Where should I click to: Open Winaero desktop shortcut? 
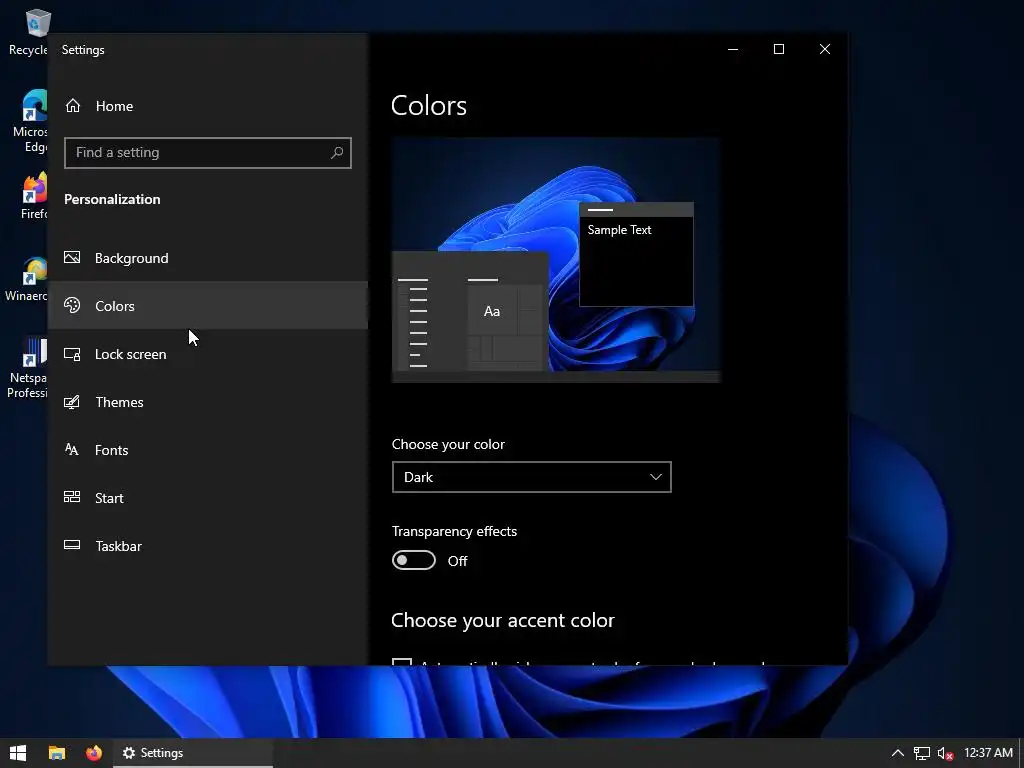(x=27, y=278)
